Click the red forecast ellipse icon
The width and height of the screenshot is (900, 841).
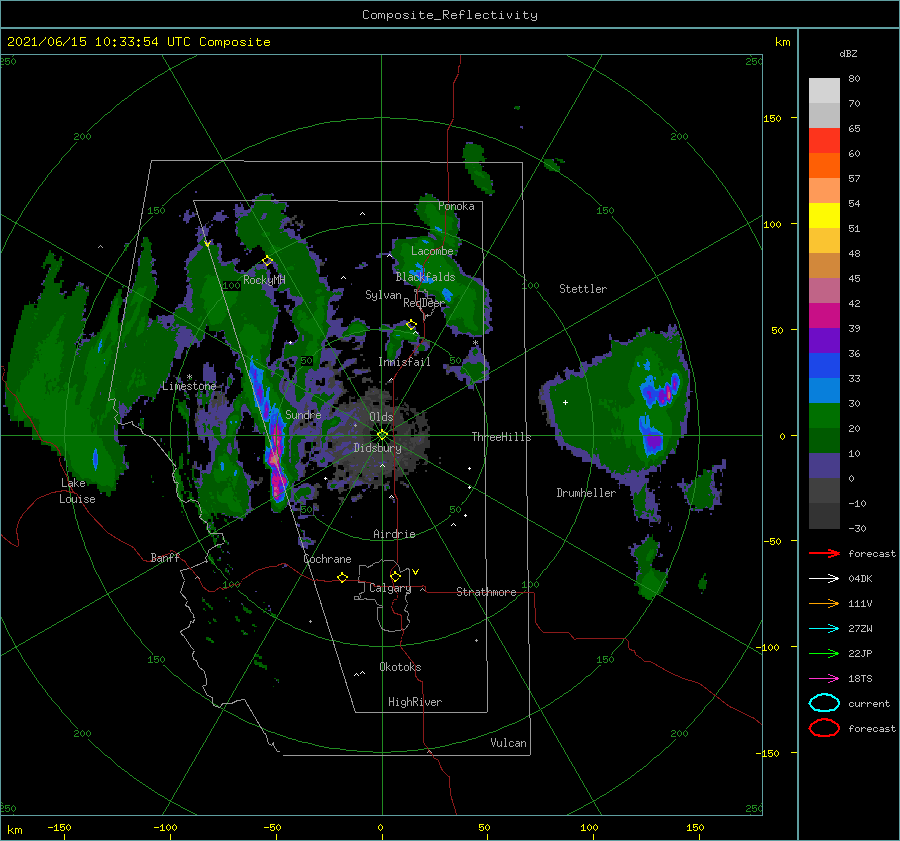click(x=824, y=728)
